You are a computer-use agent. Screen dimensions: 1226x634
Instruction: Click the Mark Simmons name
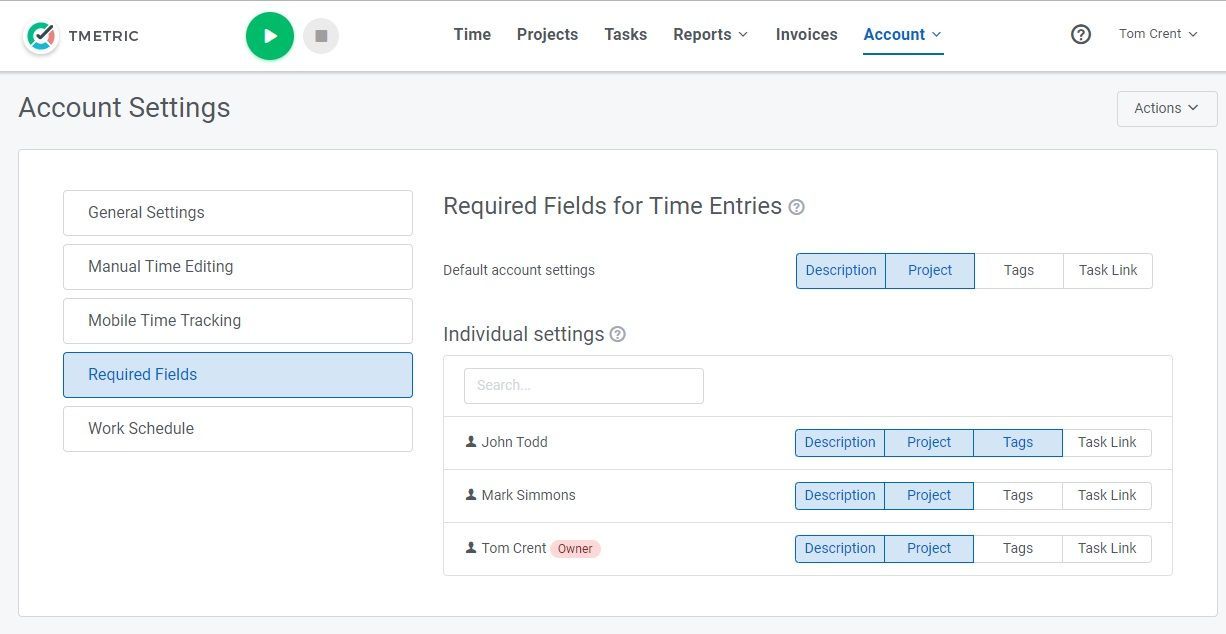[528, 495]
